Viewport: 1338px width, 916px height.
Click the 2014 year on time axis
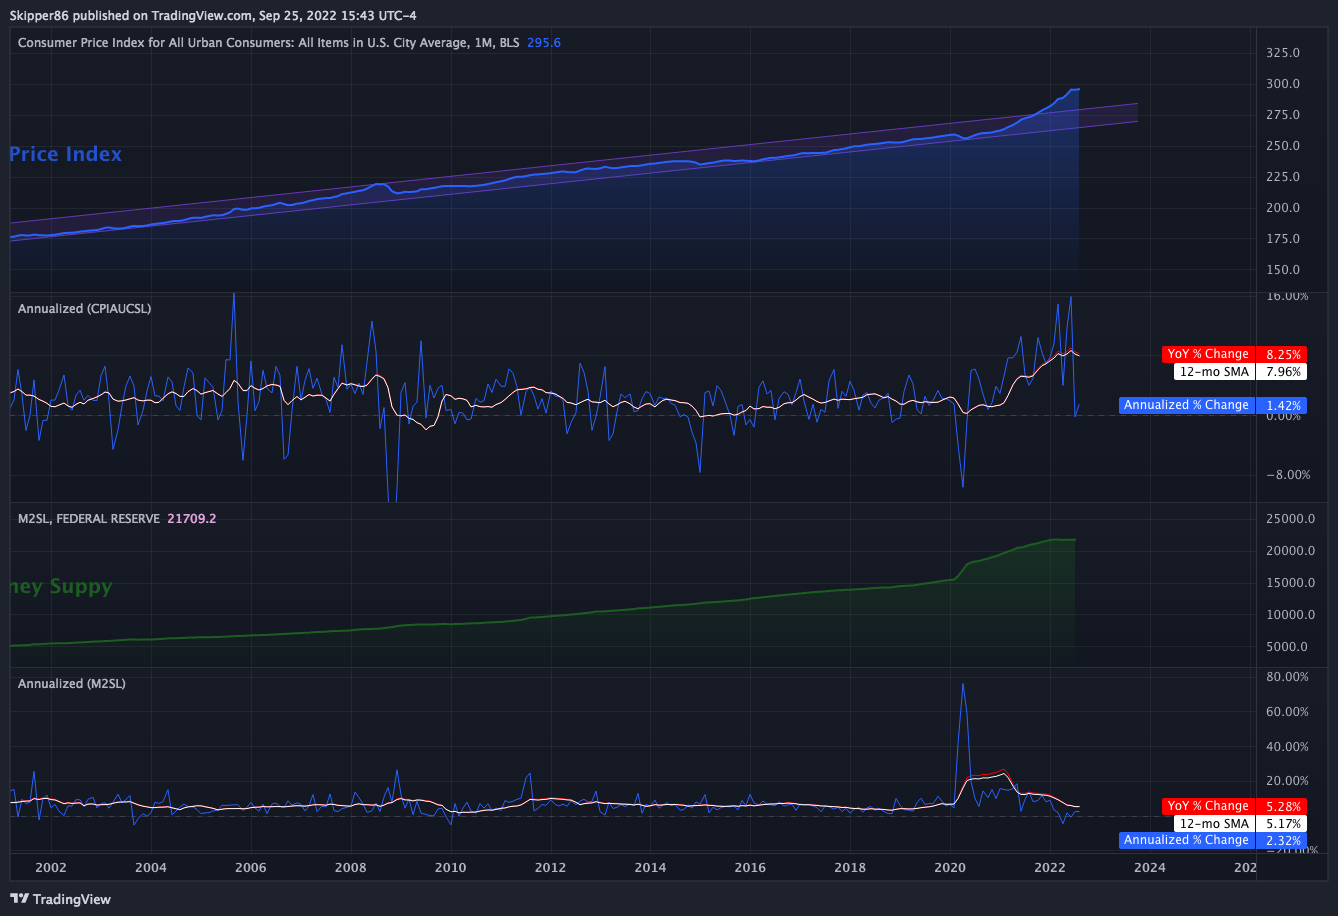click(650, 867)
